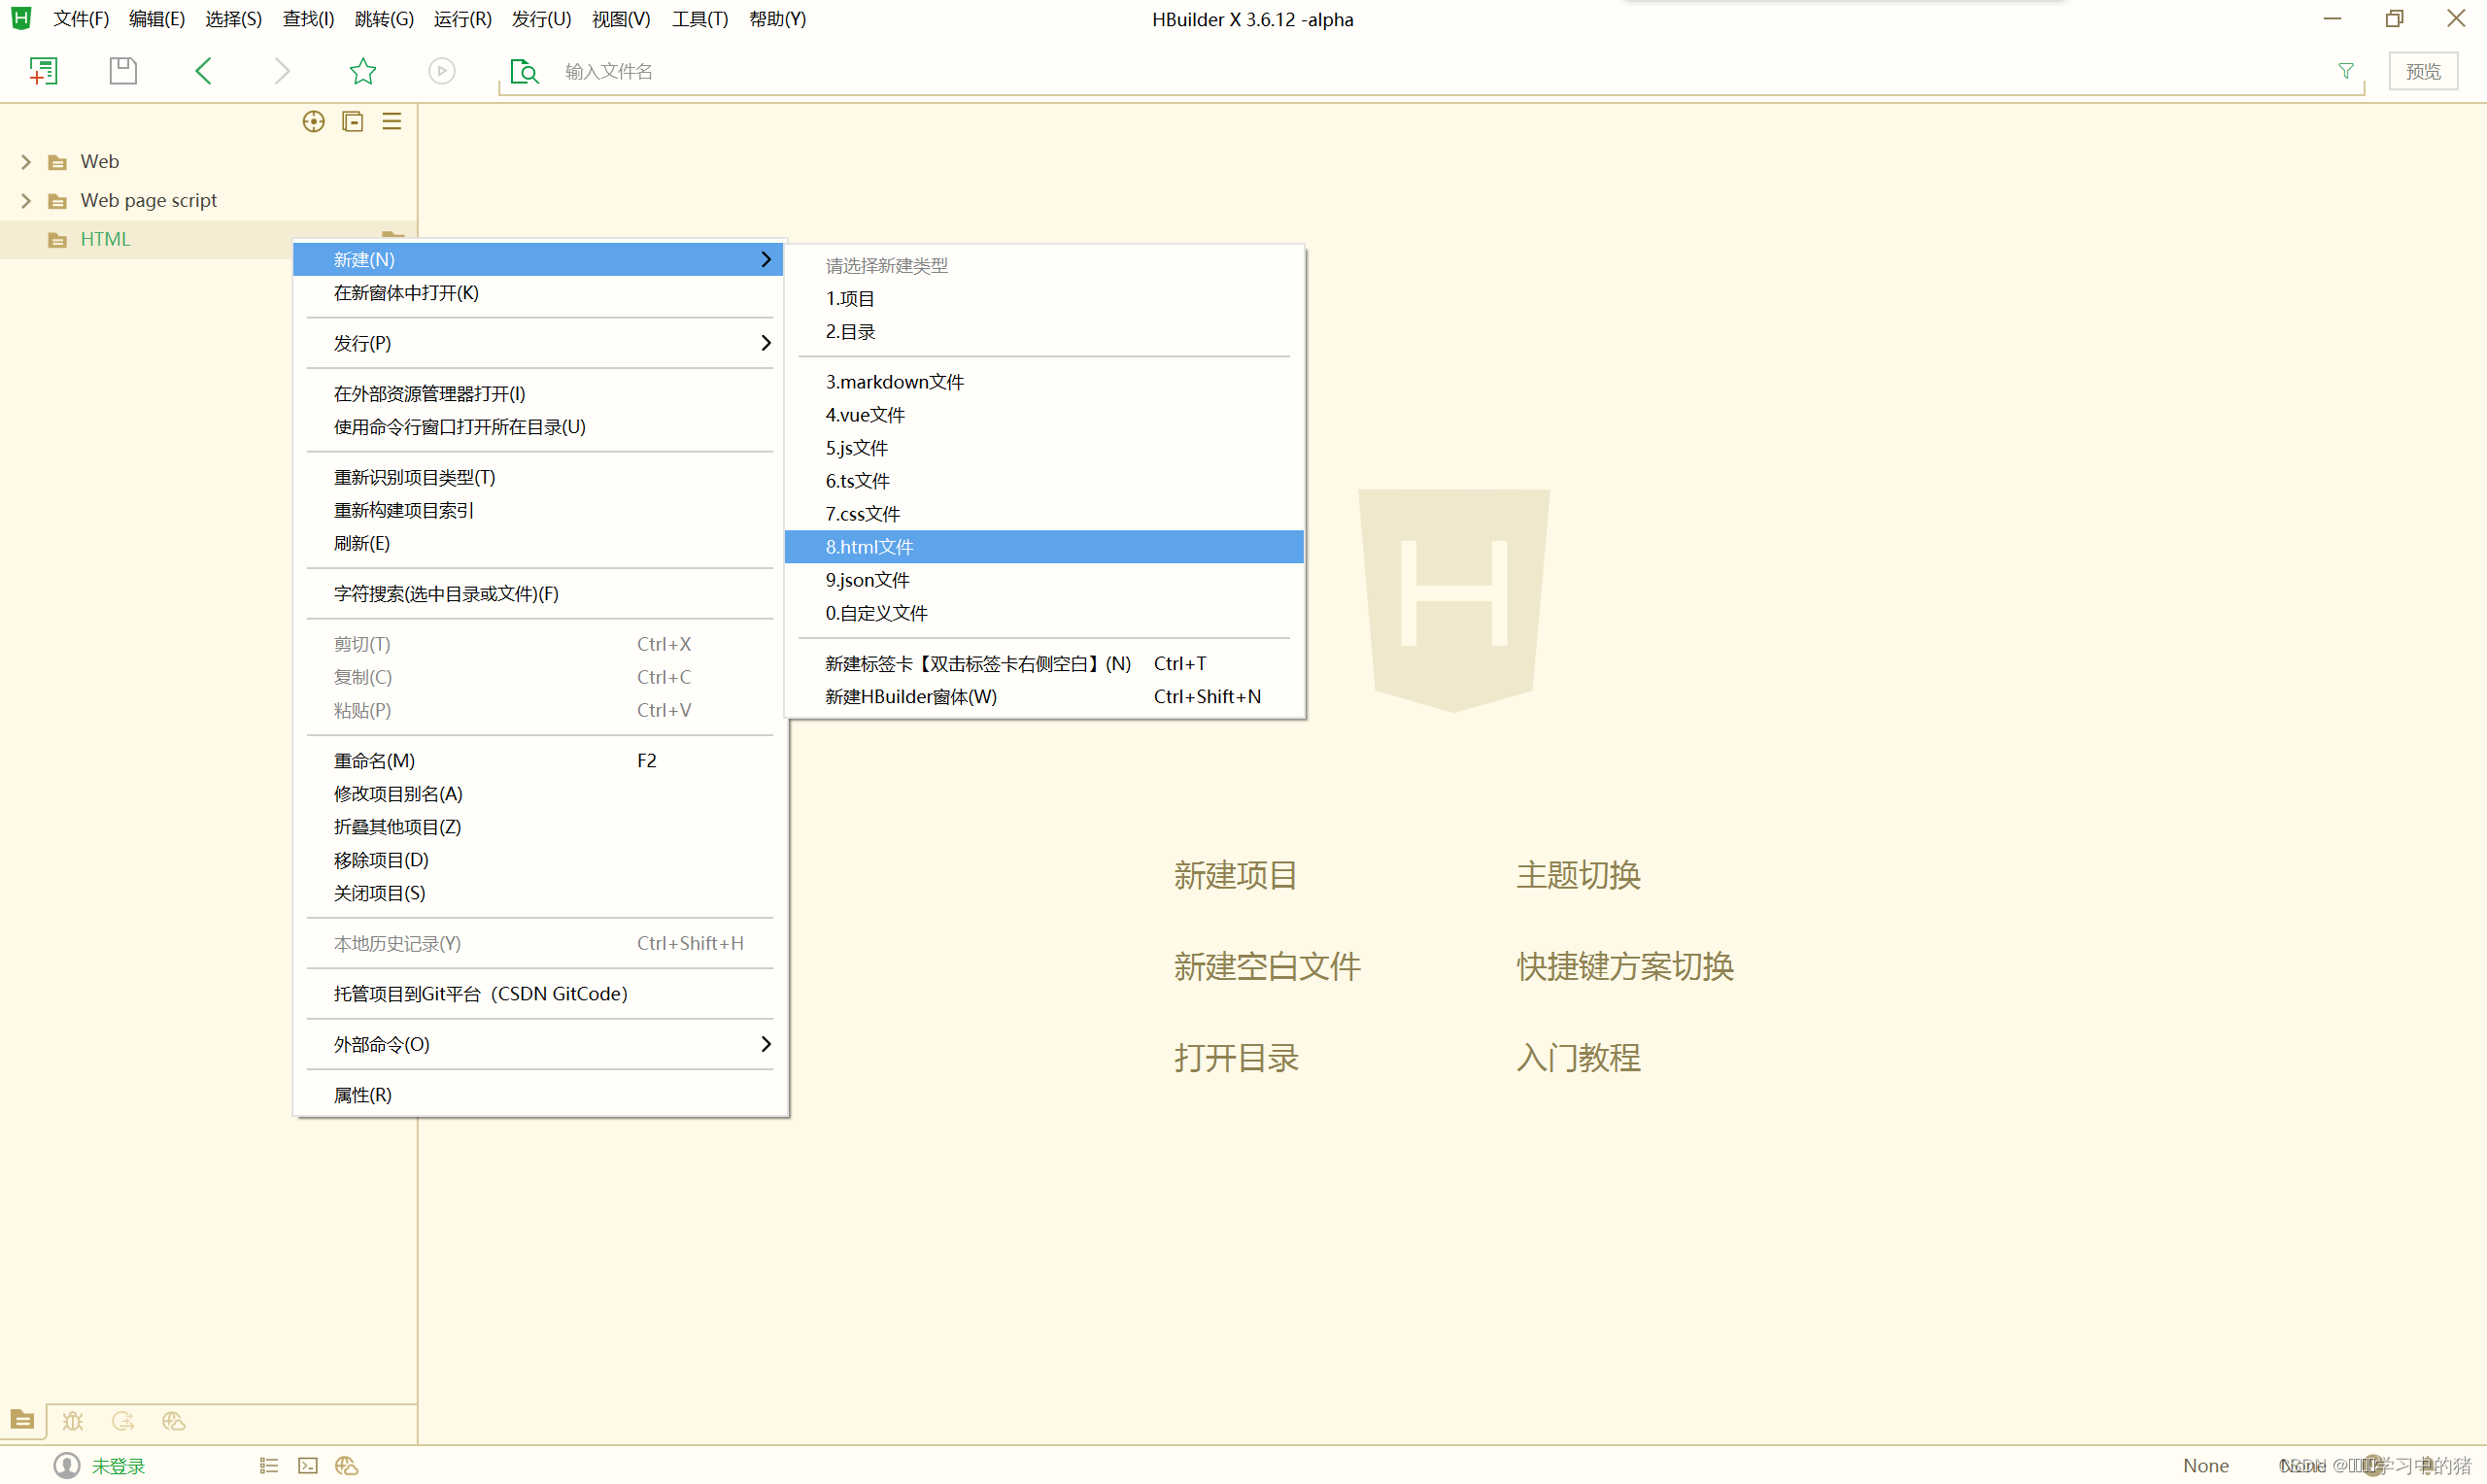Open the 视图(V) menu
This screenshot has width=2487, height=1484.
621,19
